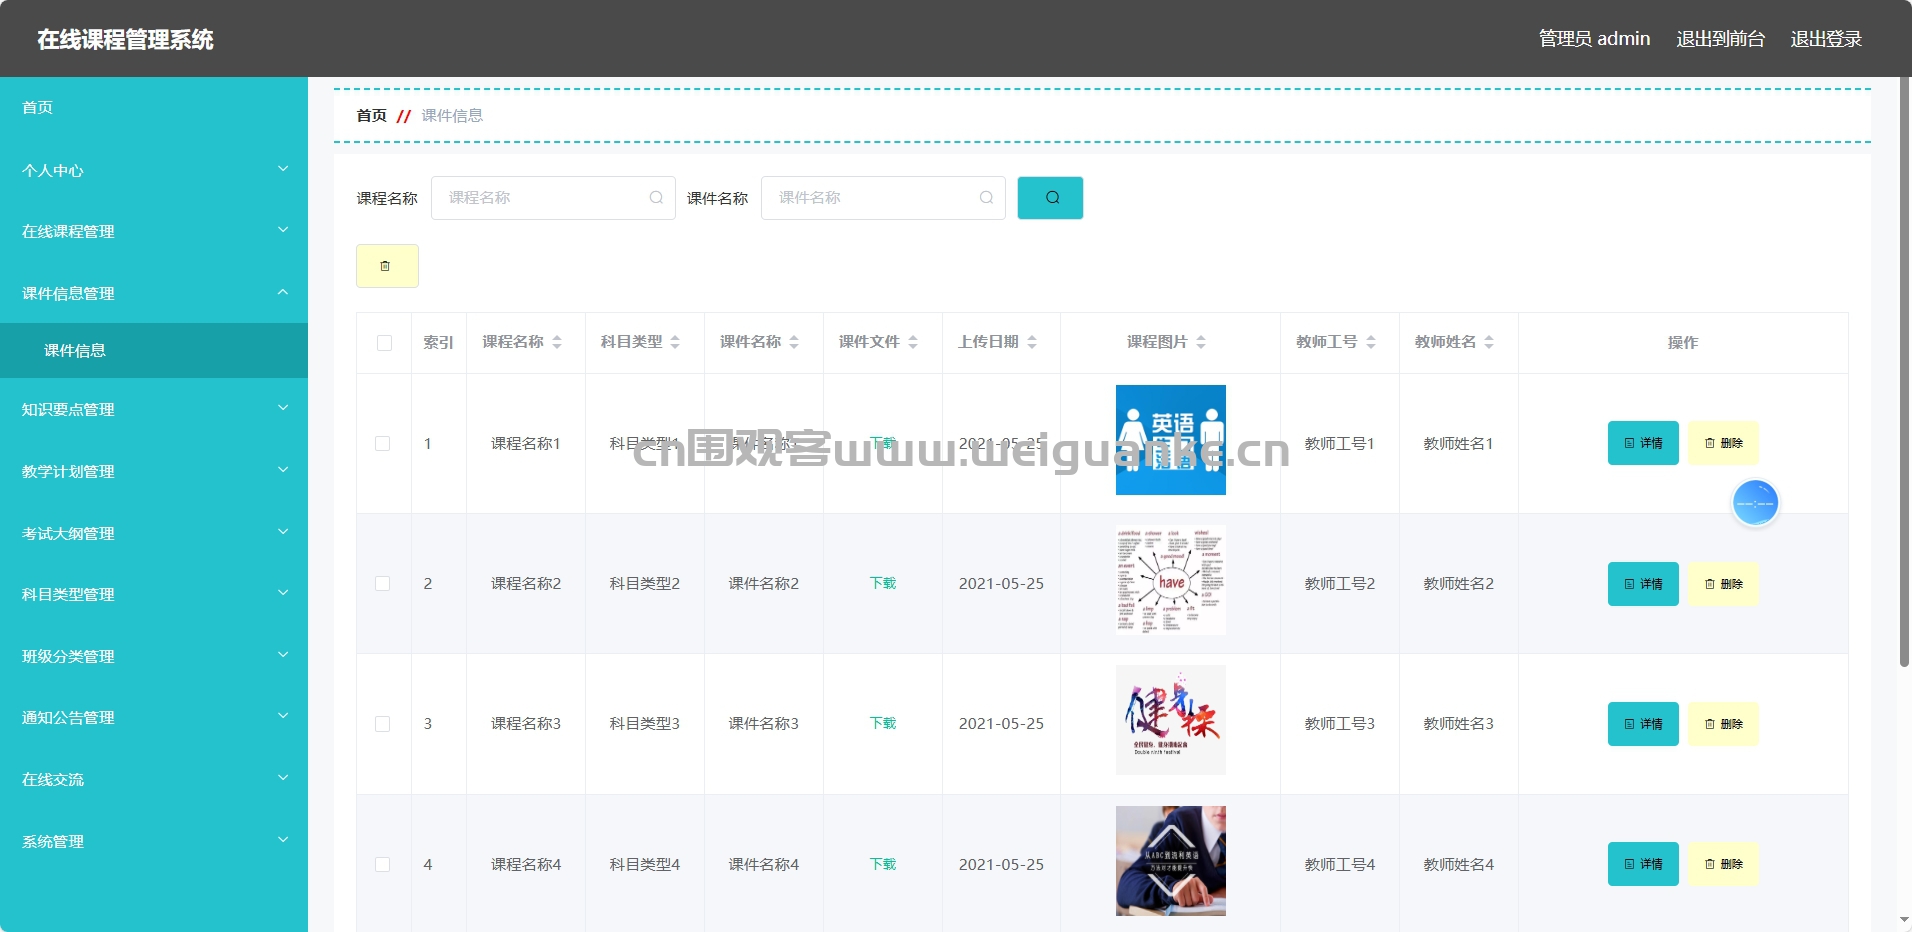Expand 通知公告管理 sidebar menu
This screenshot has width=1912, height=932.
click(x=154, y=717)
